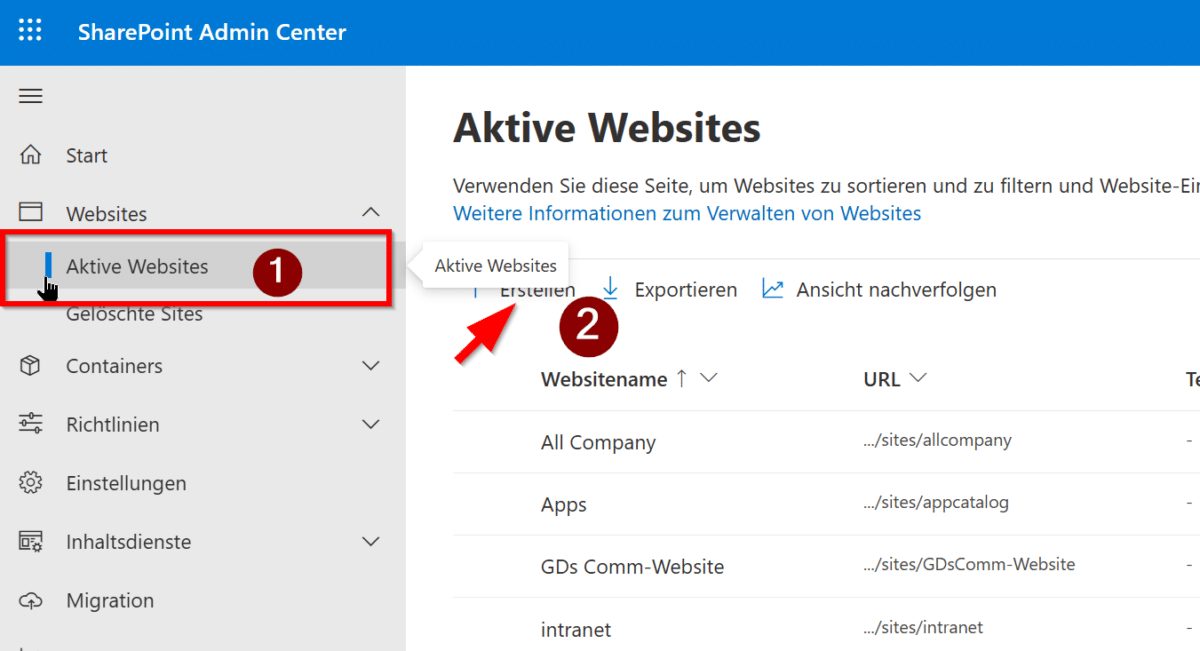Image resolution: width=1200 pixels, height=651 pixels.
Task: Click the Inhaltsdienste icon in sidebar
Action: click(x=31, y=542)
